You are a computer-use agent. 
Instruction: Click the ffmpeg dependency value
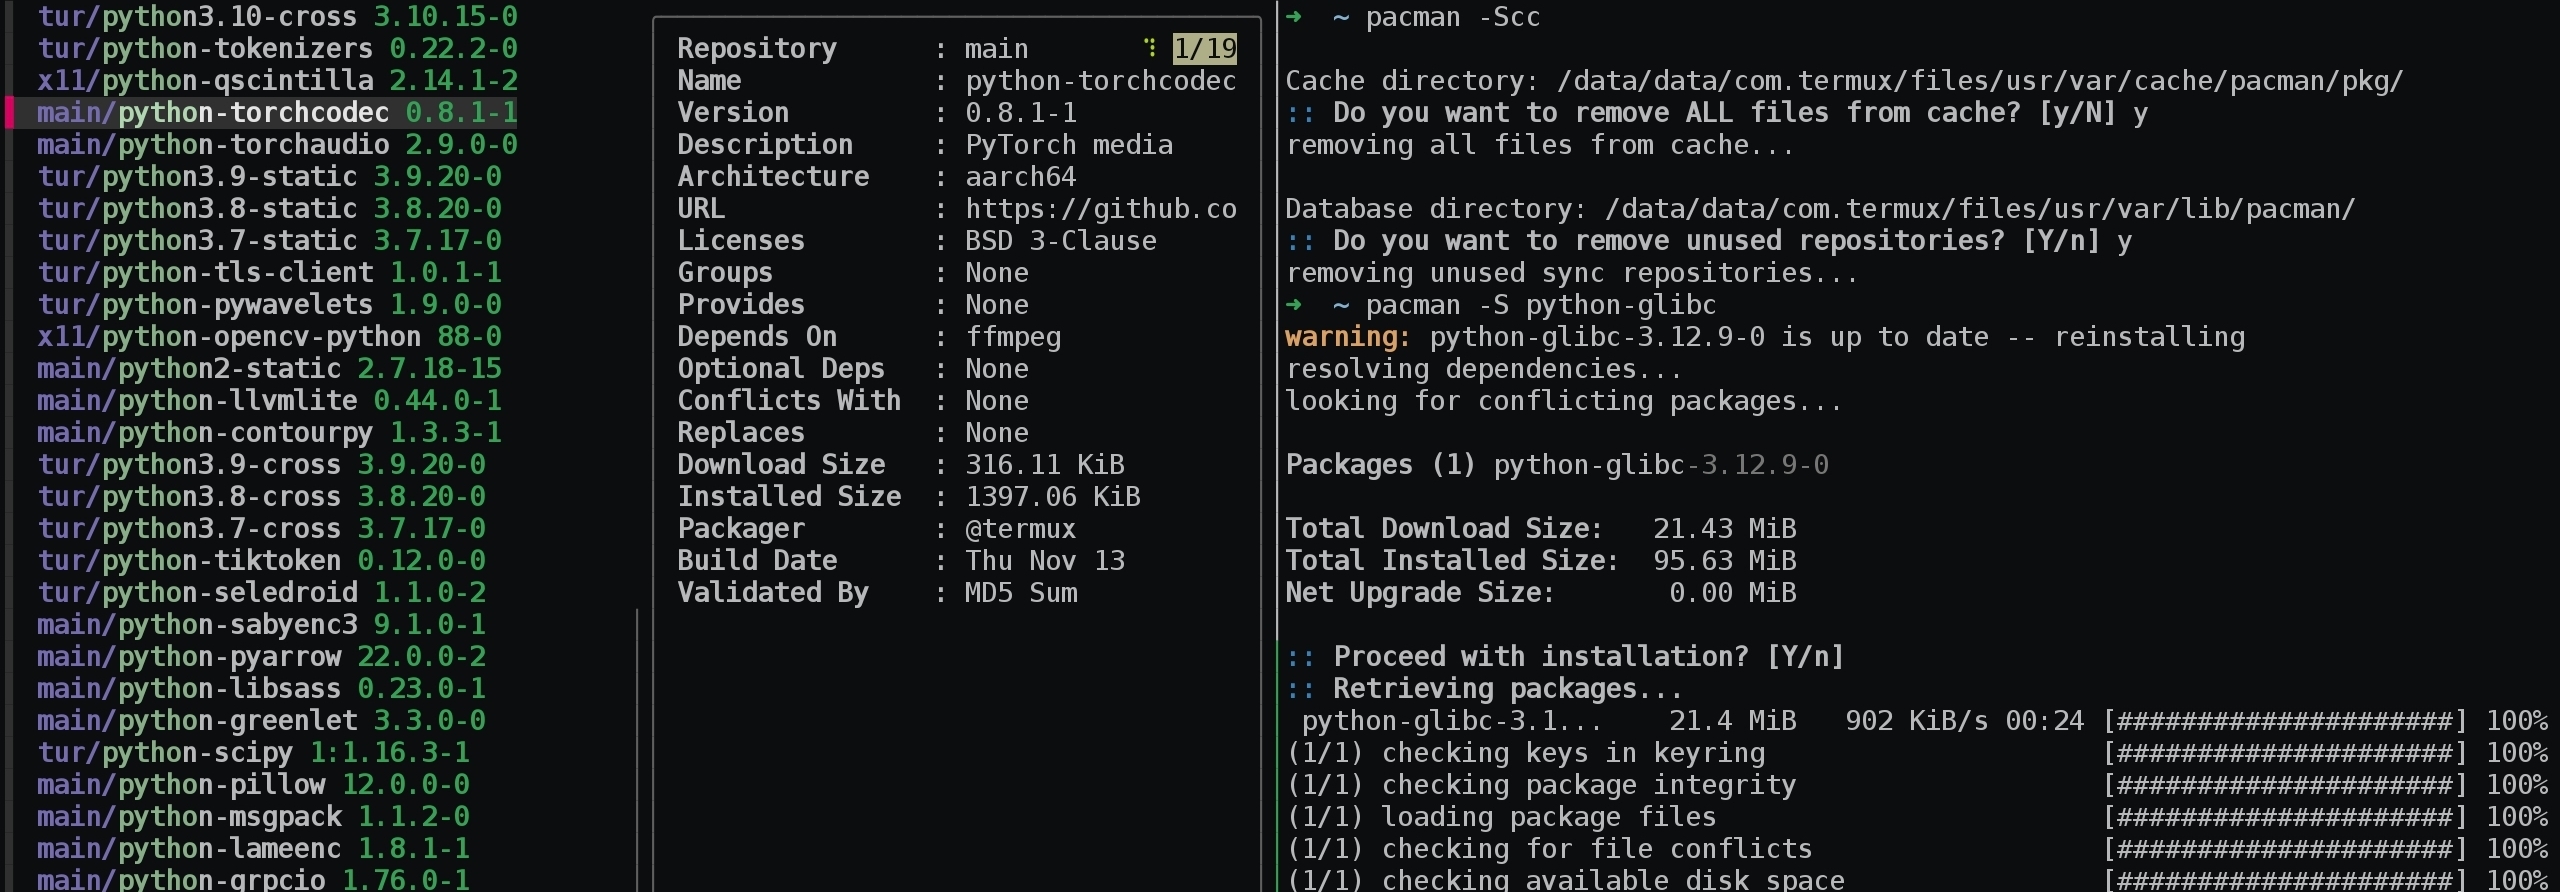(1013, 337)
